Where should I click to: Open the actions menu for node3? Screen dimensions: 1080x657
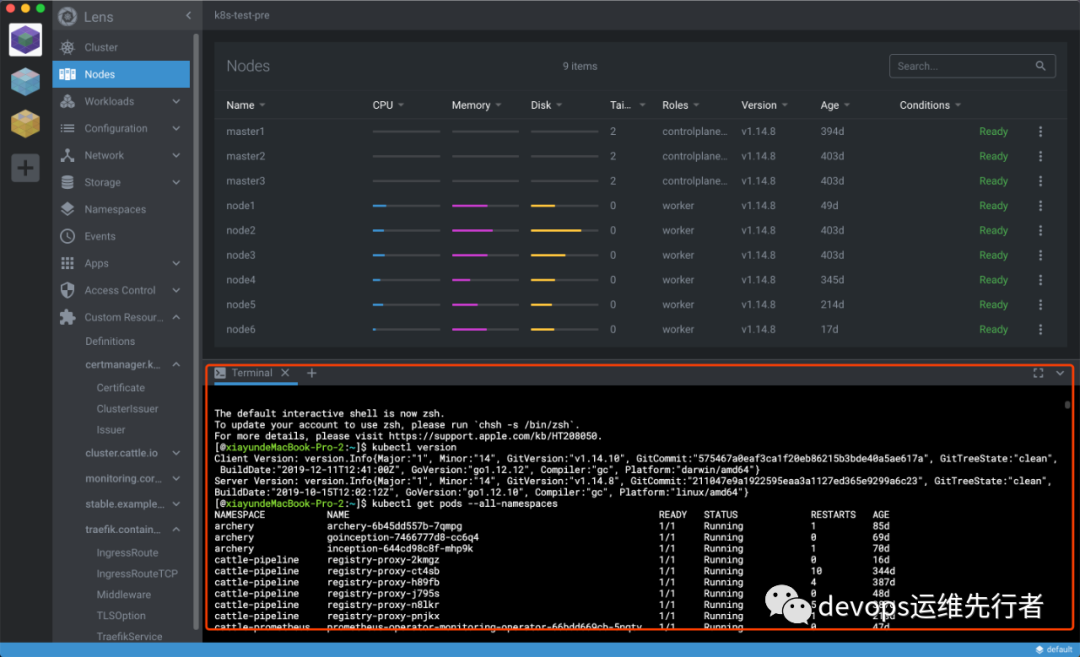pyautogui.click(x=1040, y=256)
